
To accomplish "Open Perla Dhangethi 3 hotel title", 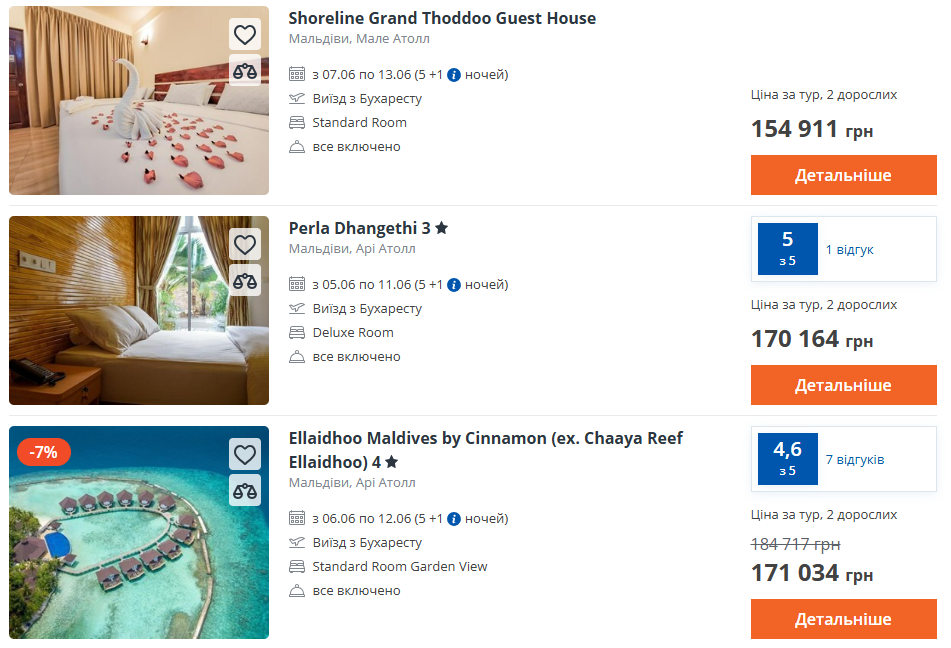I will [360, 228].
